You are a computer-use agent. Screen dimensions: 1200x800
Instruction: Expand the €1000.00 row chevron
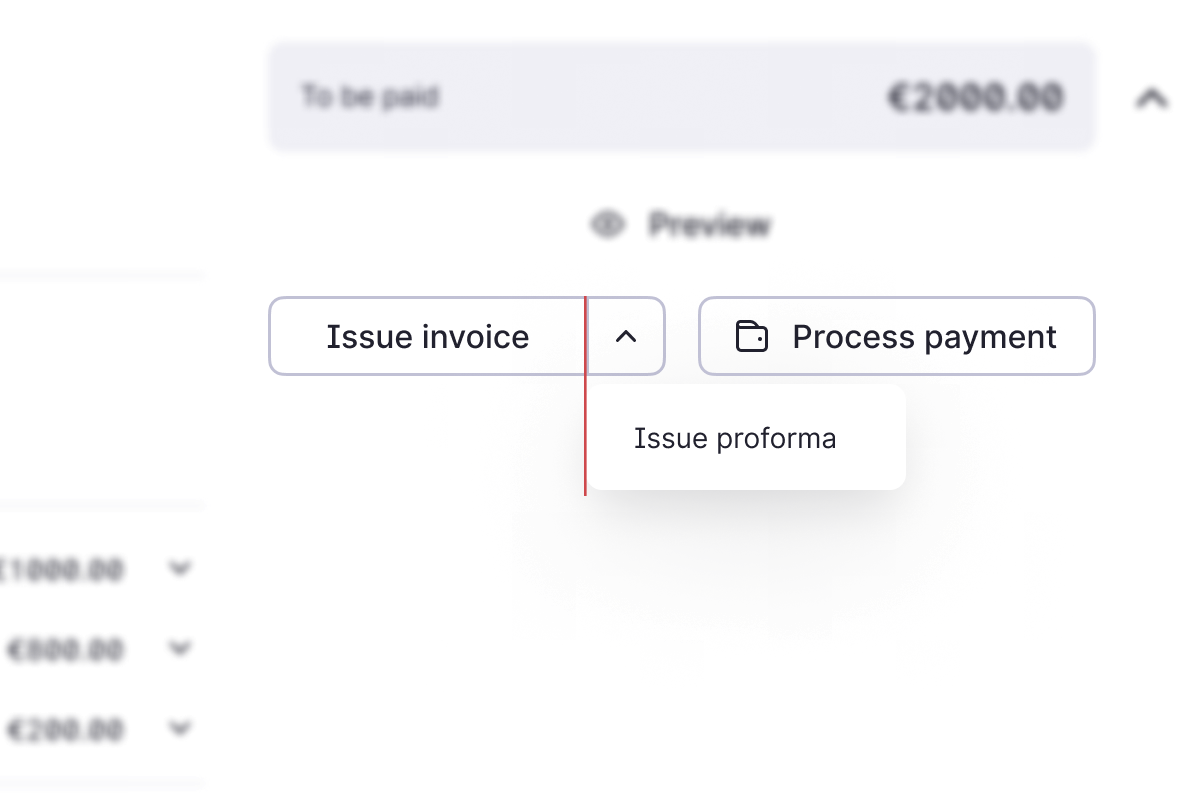(180, 569)
